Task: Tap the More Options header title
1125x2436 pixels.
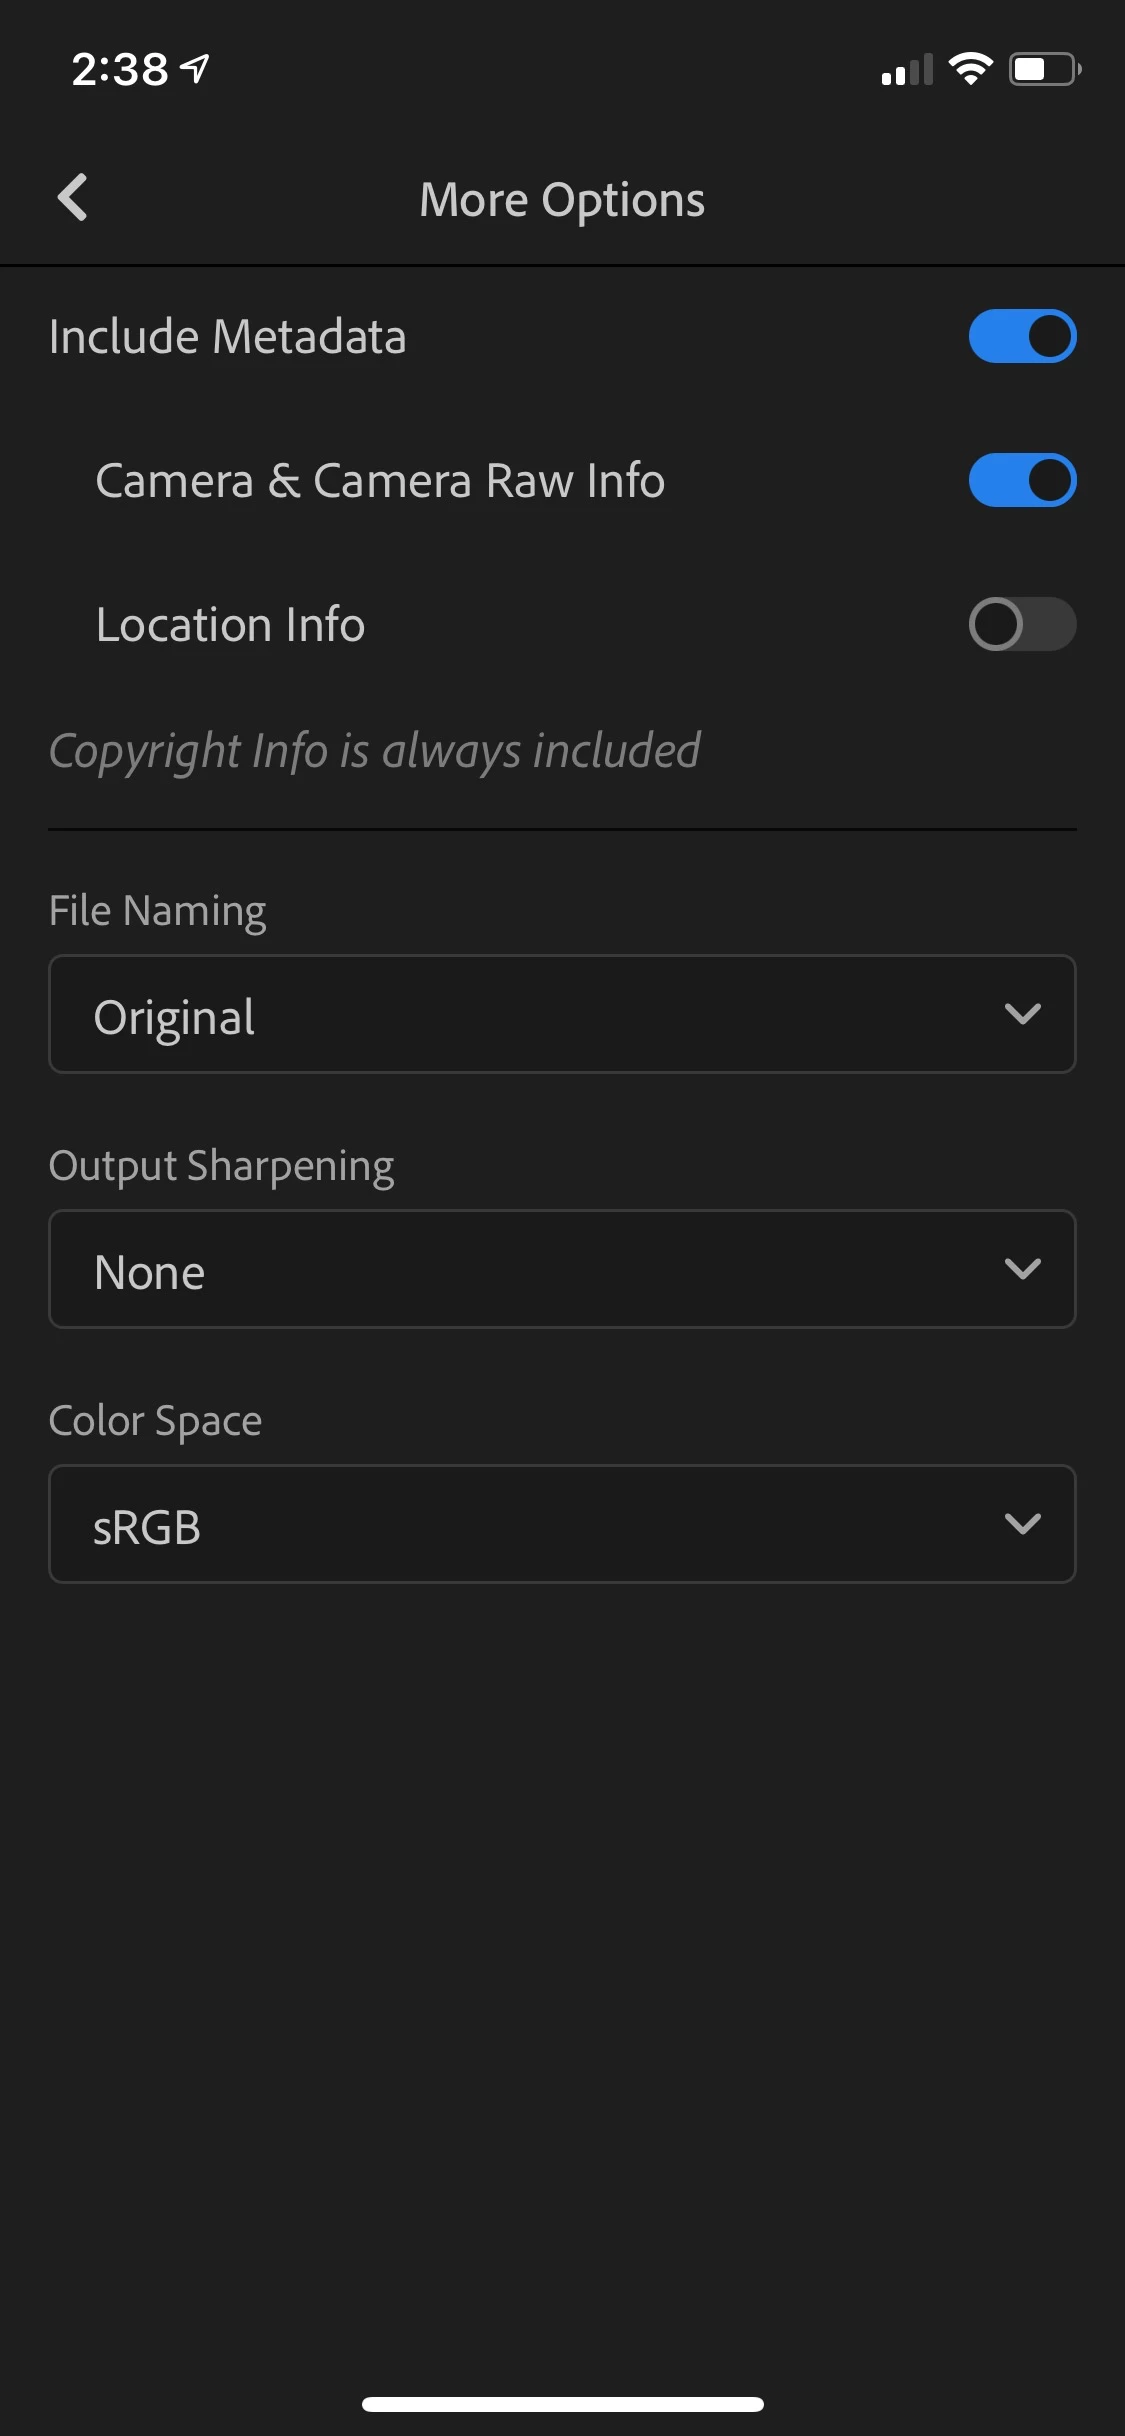Action: pos(562,200)
